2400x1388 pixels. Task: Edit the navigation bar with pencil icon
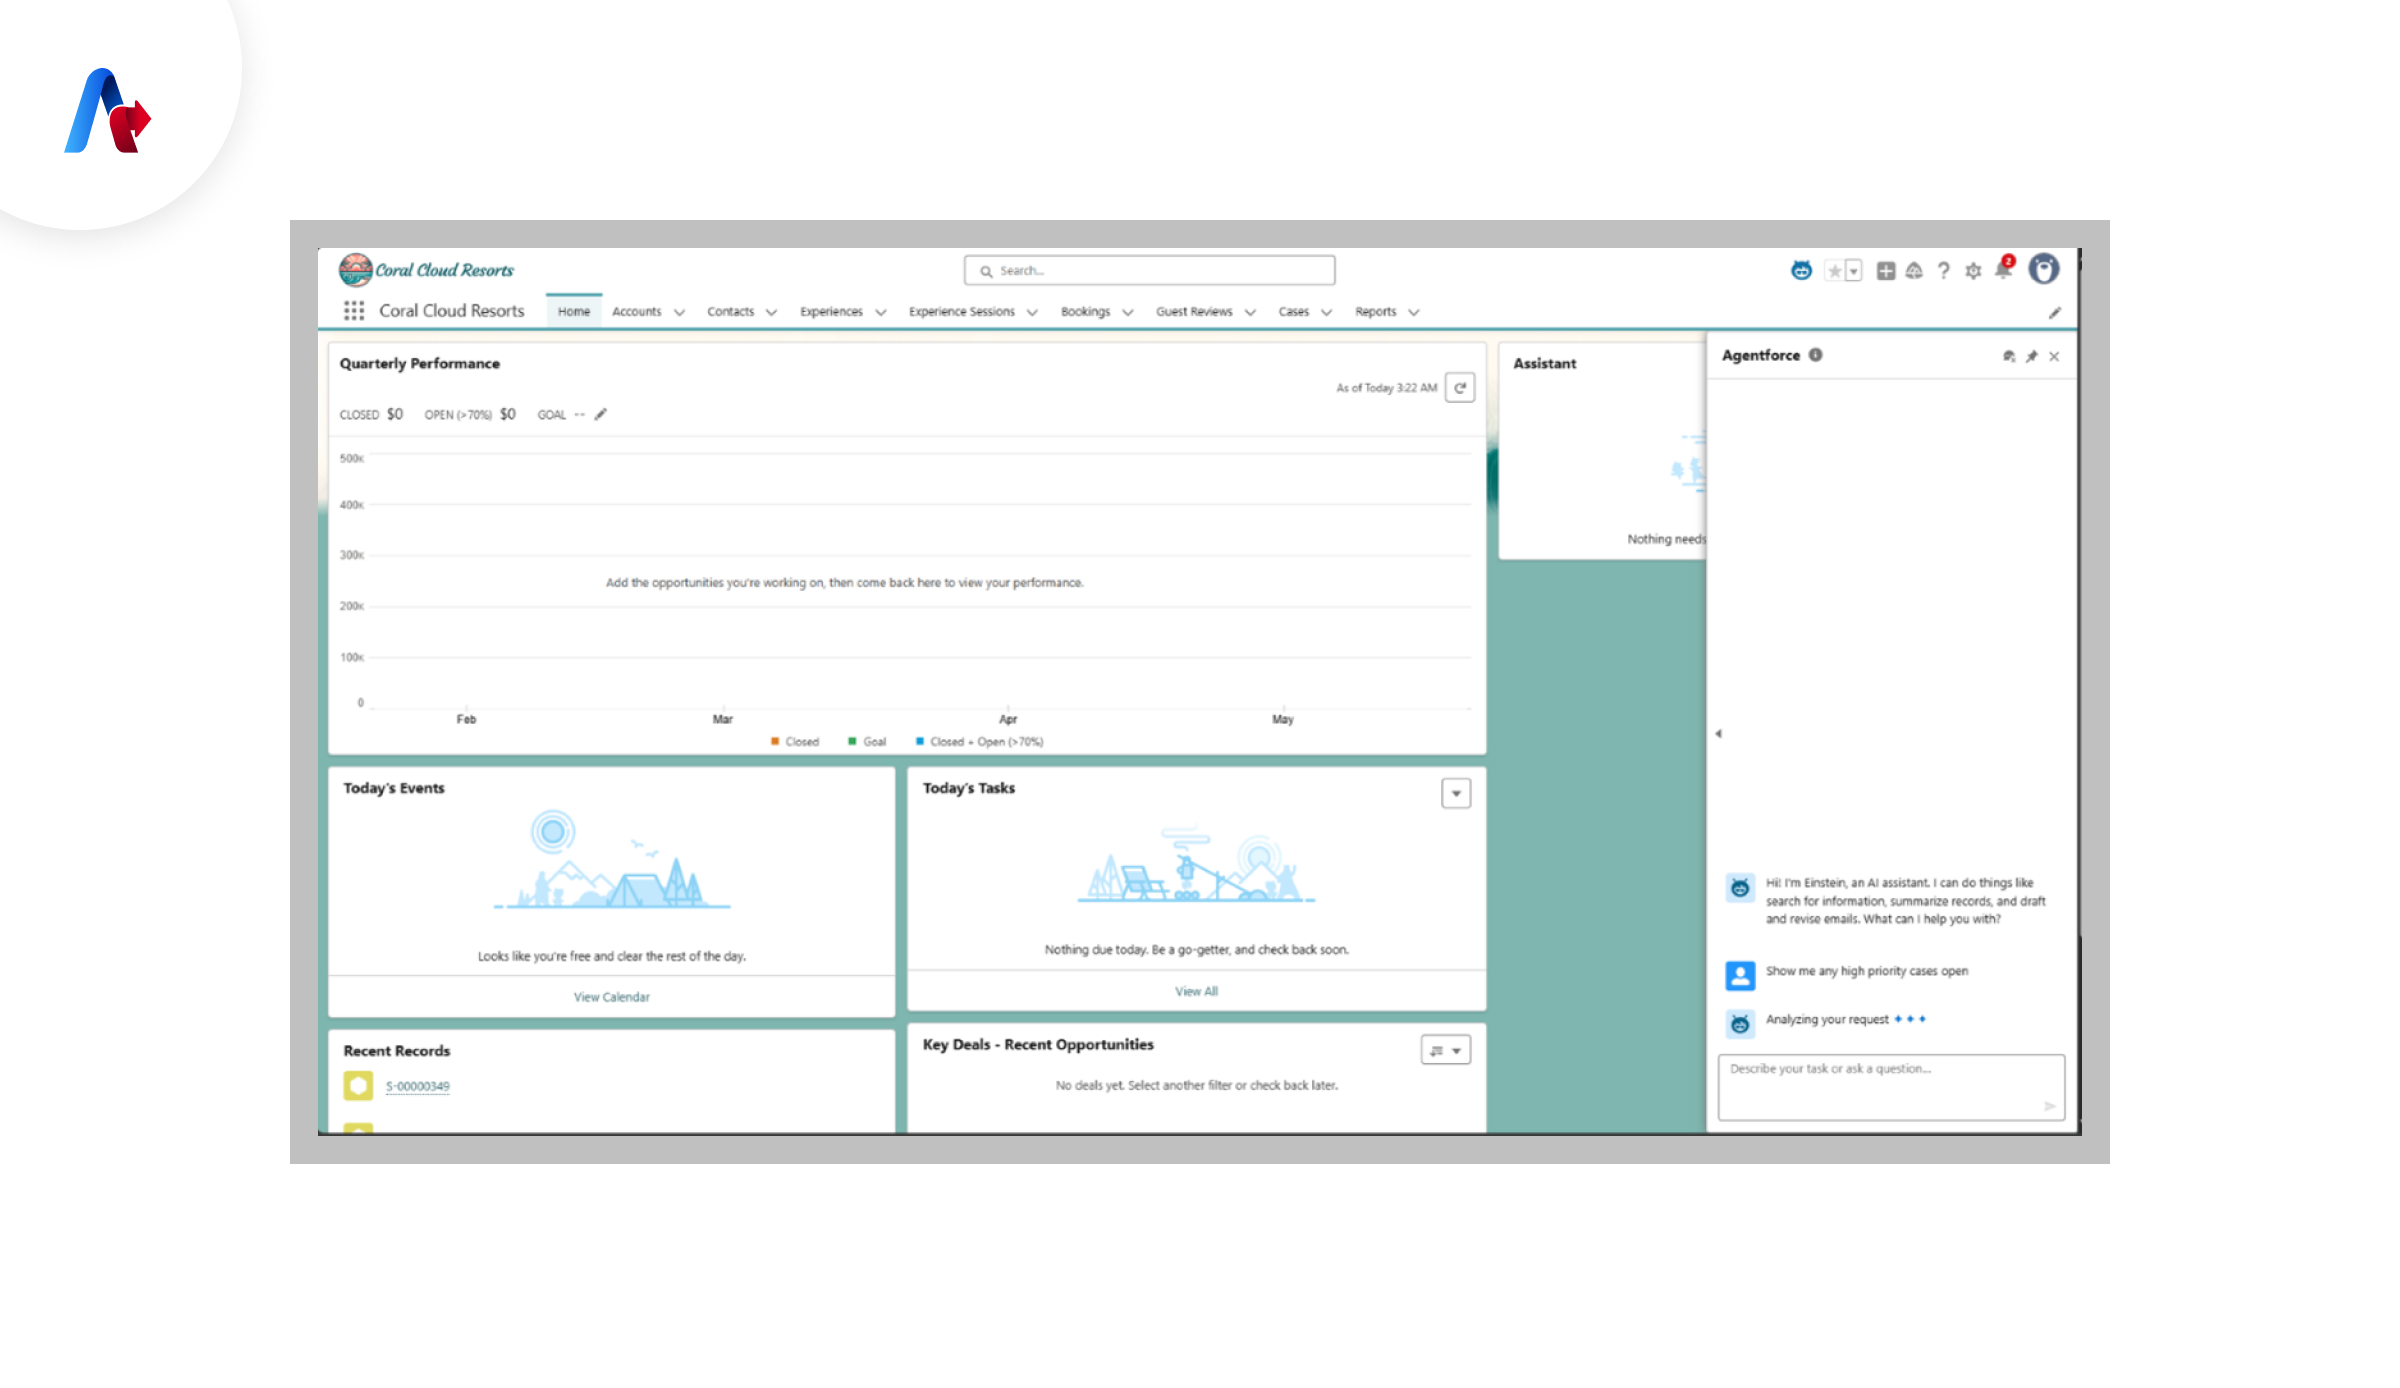[2055, 313]
